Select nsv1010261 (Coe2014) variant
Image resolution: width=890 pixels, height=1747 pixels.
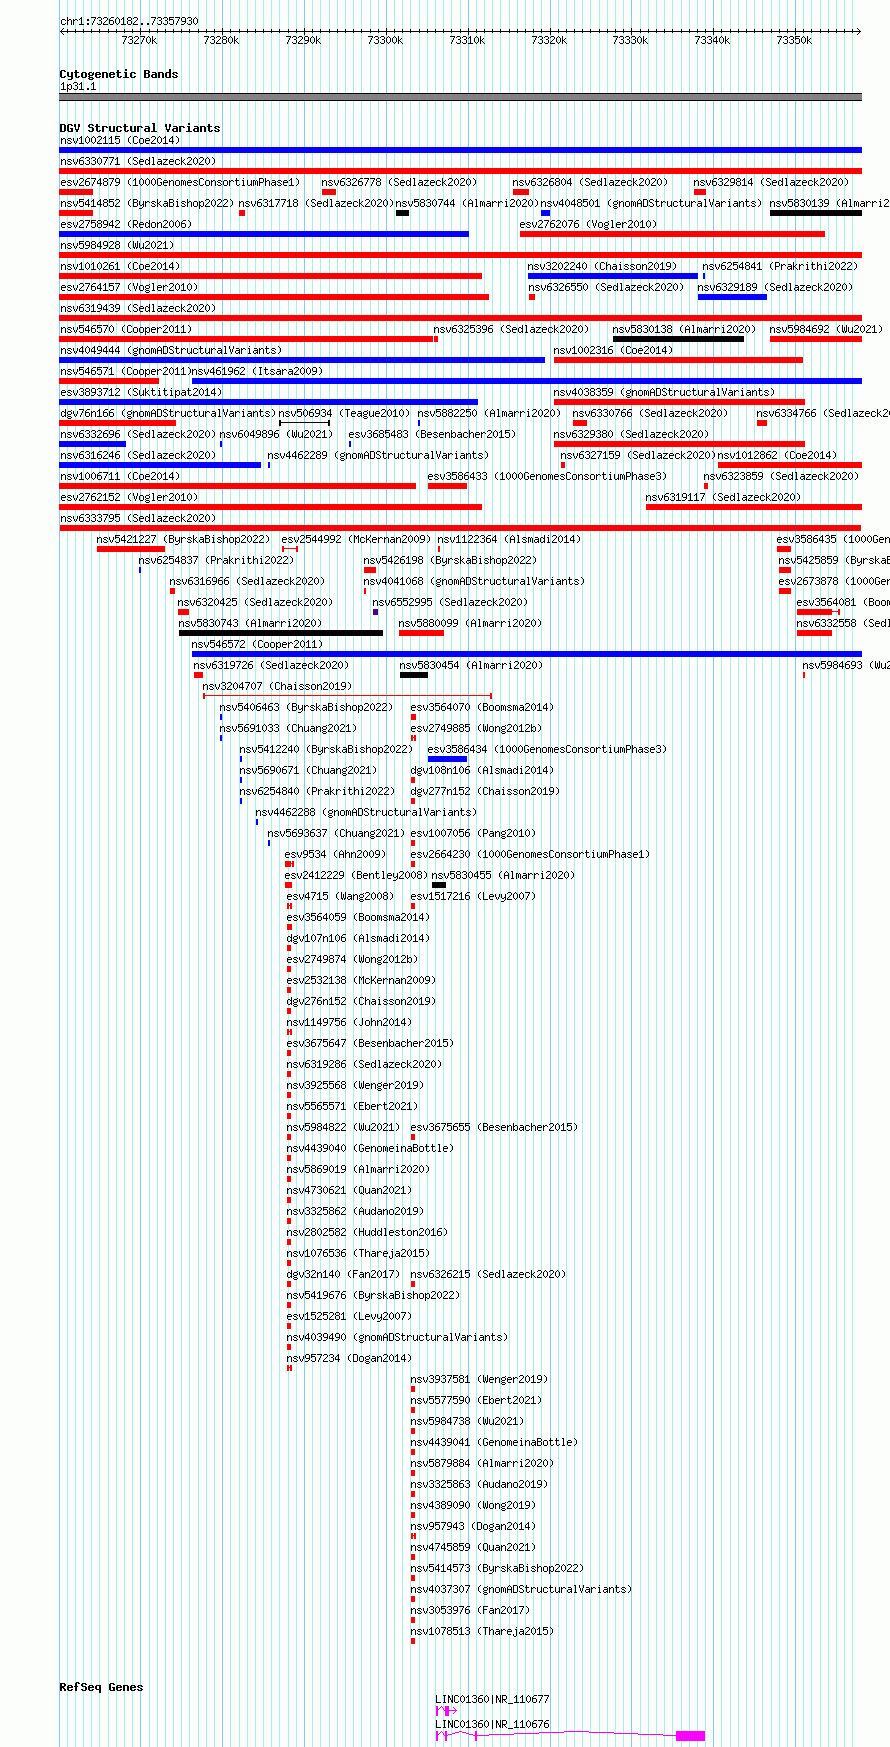tap(120, 266)
